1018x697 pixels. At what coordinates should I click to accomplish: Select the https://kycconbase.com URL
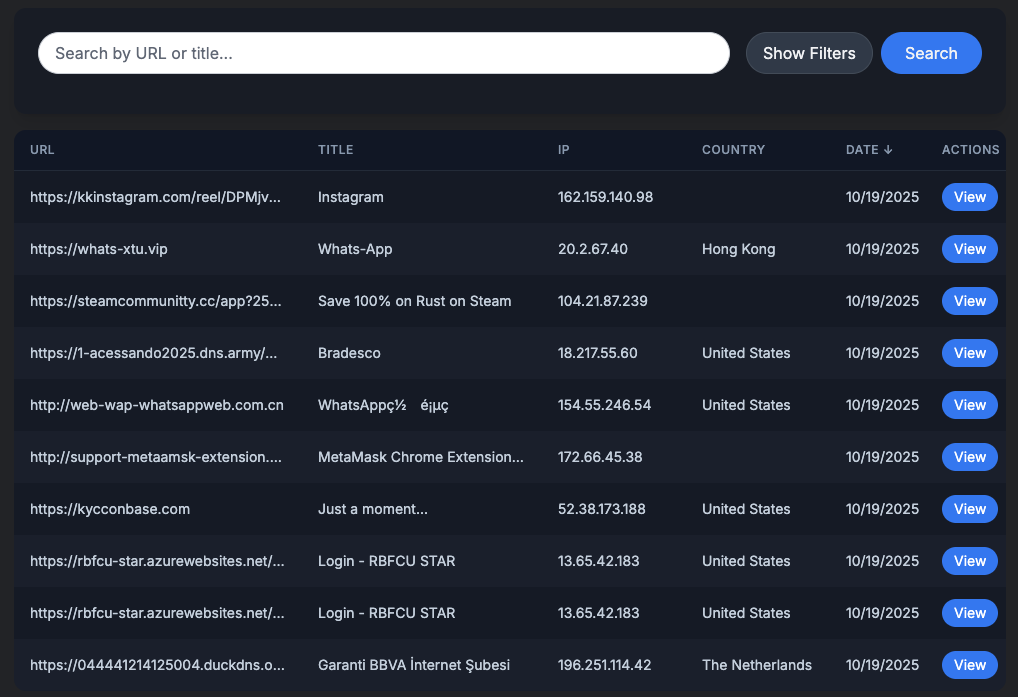(x=110, y=509)
